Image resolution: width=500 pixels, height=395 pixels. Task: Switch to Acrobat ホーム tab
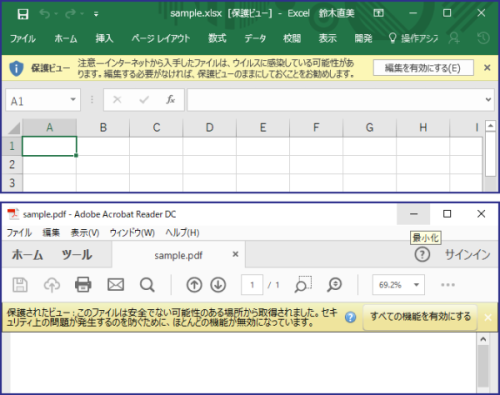tap(28, 255)
